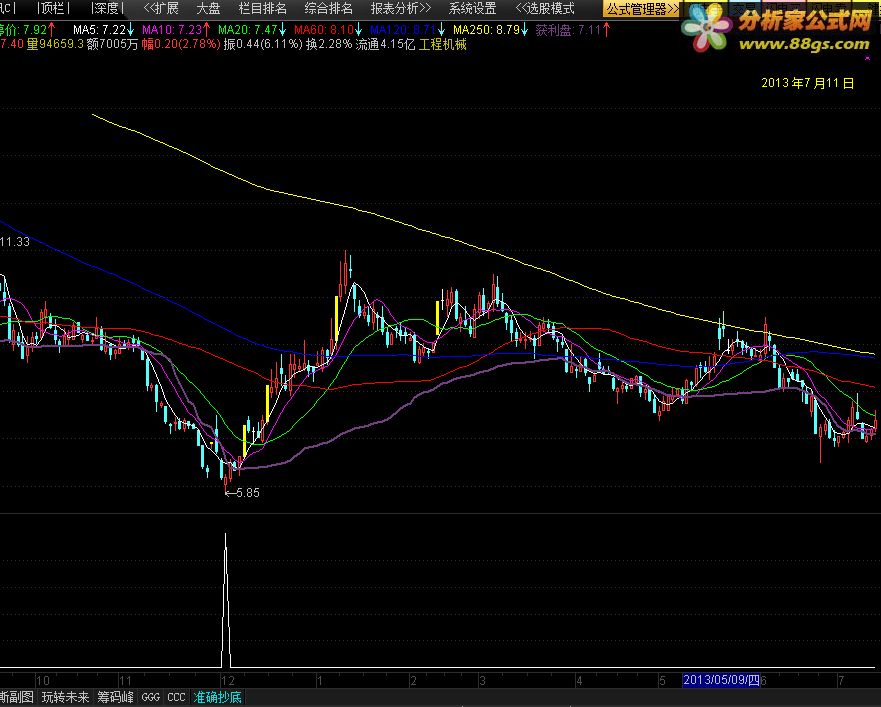
Task: Click the highlighted 2013/05/09/四 date marker
Action: tap(721, 680)
